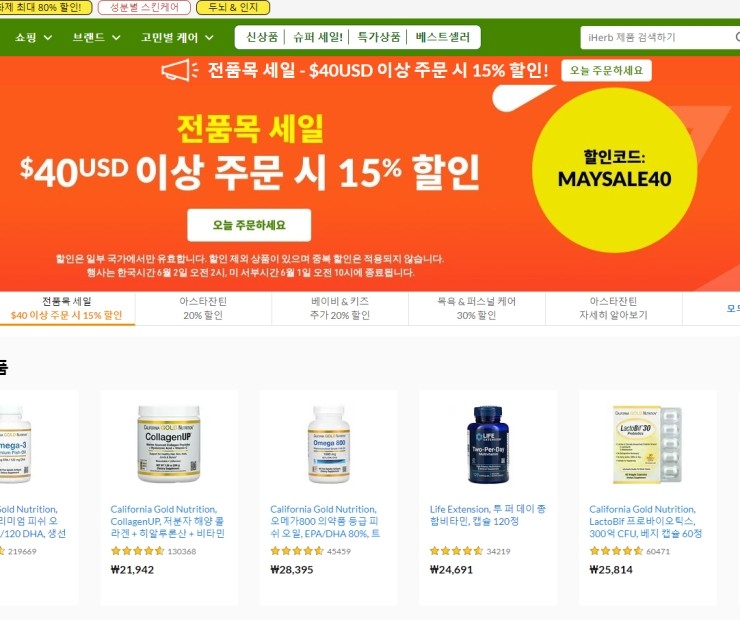Click the Two-Per-Day star rating
Screen dimensions: 740x620
[x=456, y=551]
